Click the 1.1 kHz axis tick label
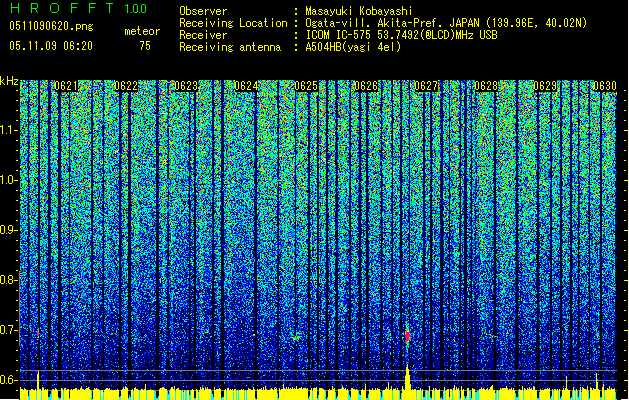Viewport: 629px width, 400px height. 9,130
